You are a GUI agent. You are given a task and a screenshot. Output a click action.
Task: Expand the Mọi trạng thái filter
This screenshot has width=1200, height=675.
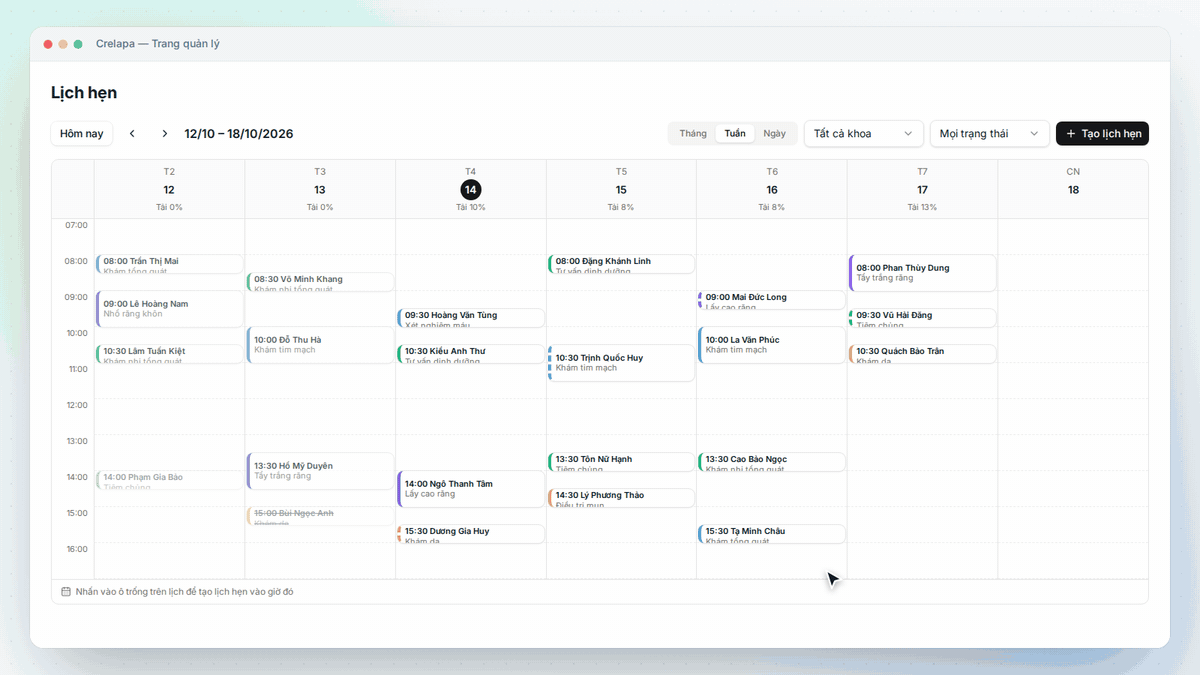(990, 134)
